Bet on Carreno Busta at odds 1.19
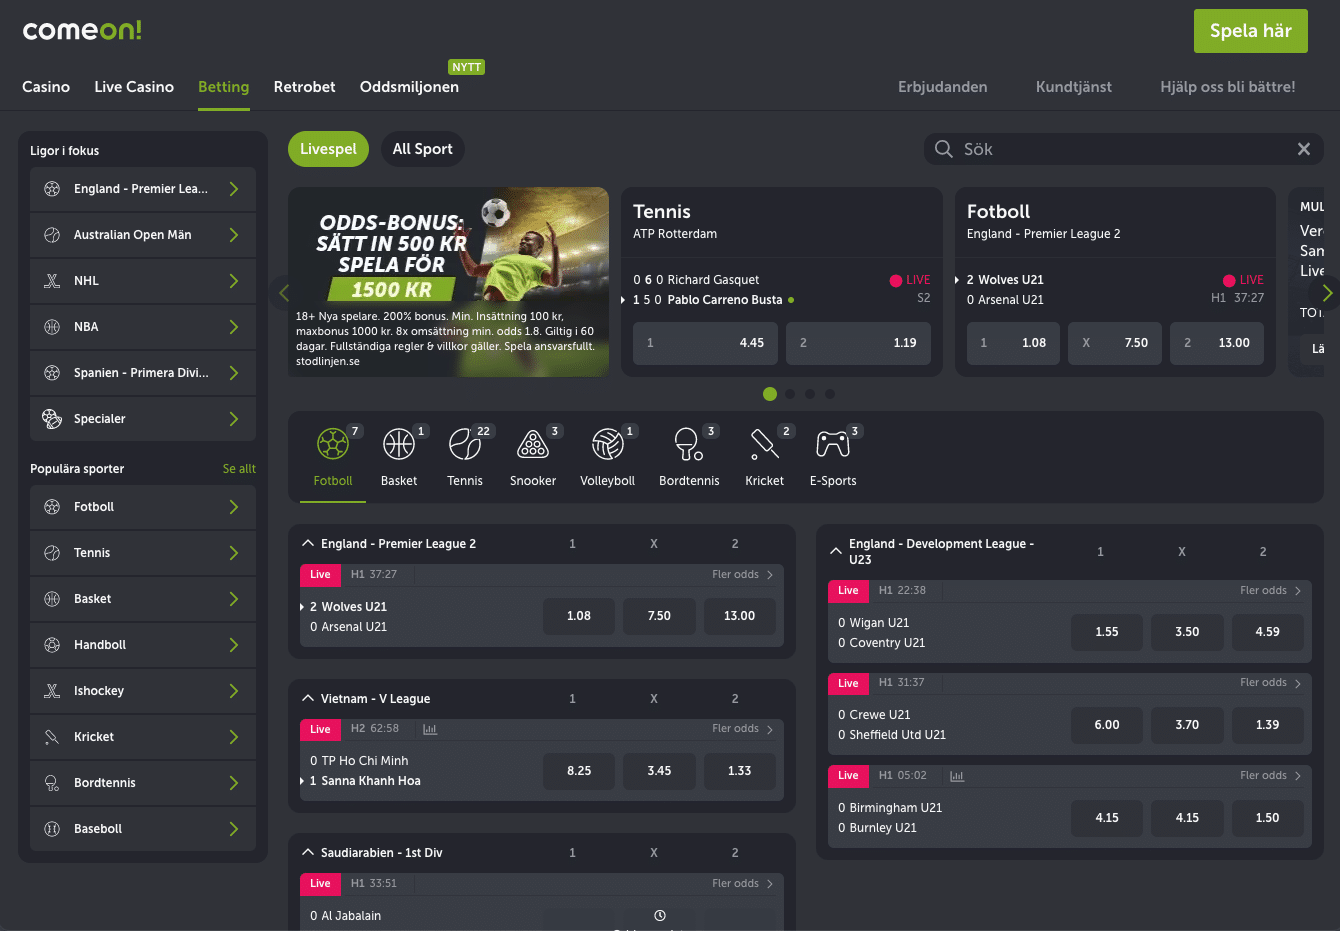Screen dimensions: 1340x931 (859, 343)
